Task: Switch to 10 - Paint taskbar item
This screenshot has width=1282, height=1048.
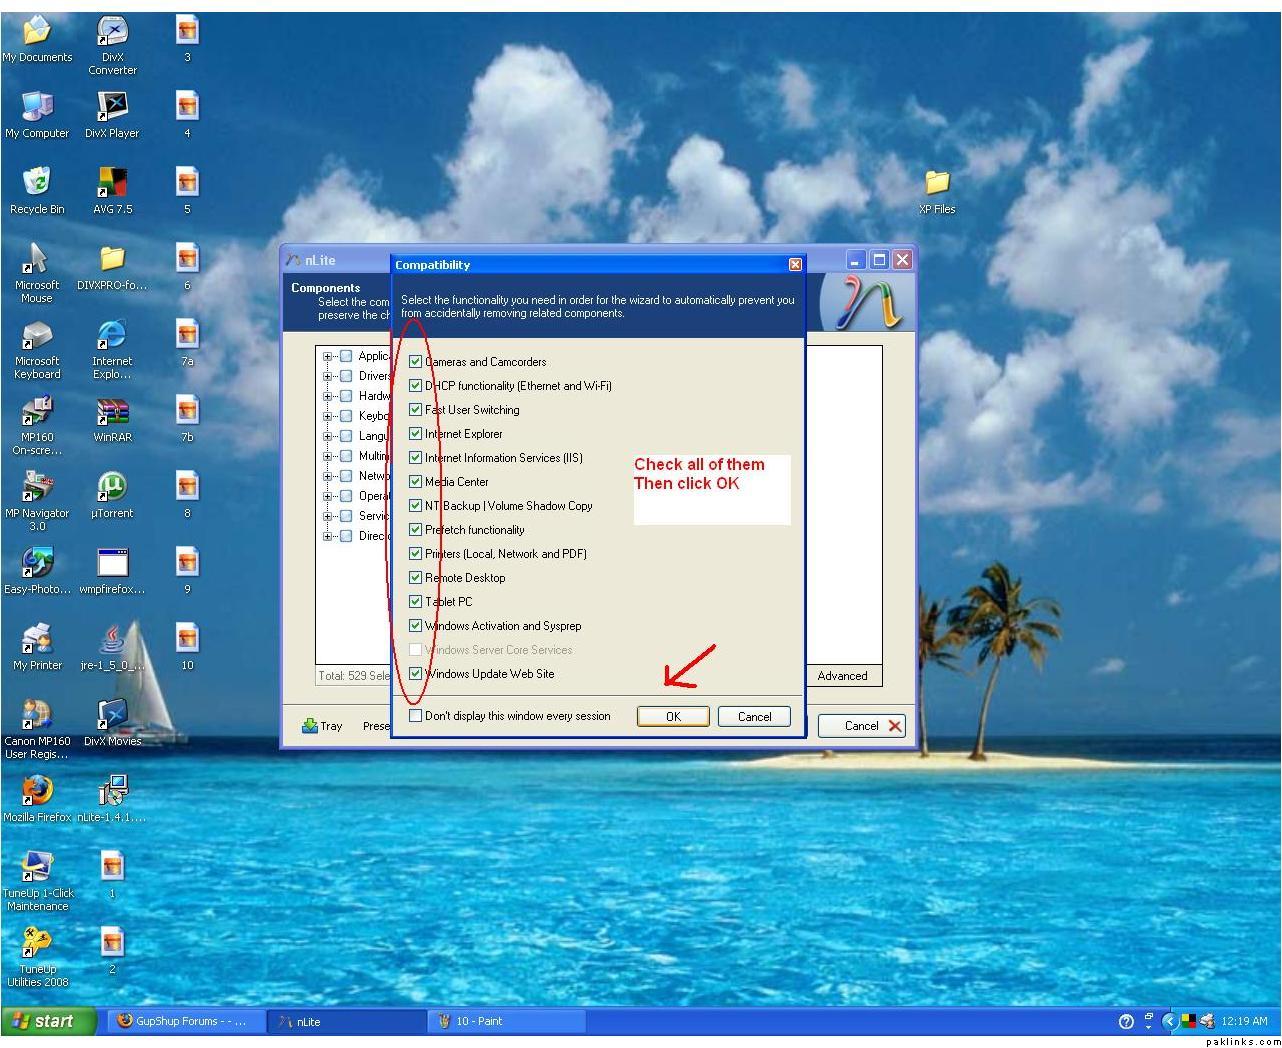Action: coord(479,1021)
